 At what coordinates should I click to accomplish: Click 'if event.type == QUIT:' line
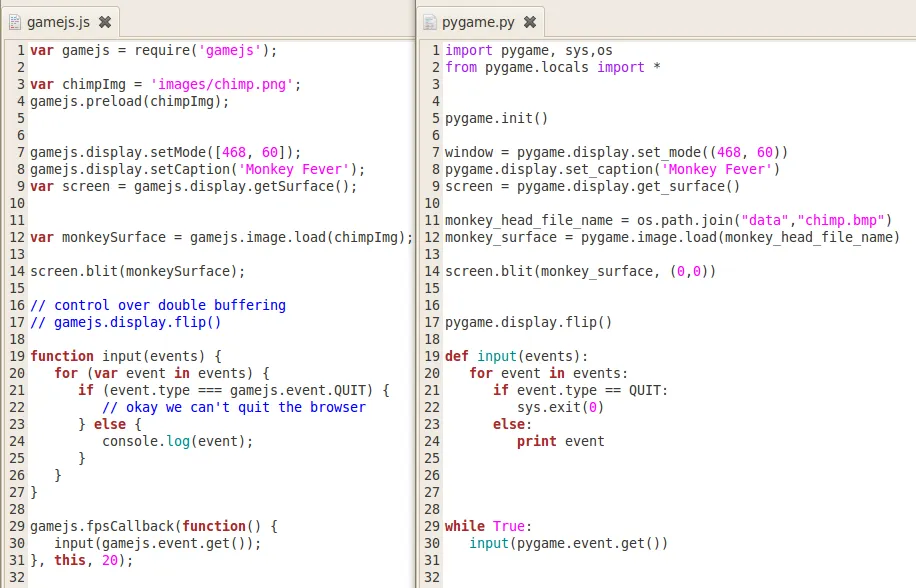[580, 390]
